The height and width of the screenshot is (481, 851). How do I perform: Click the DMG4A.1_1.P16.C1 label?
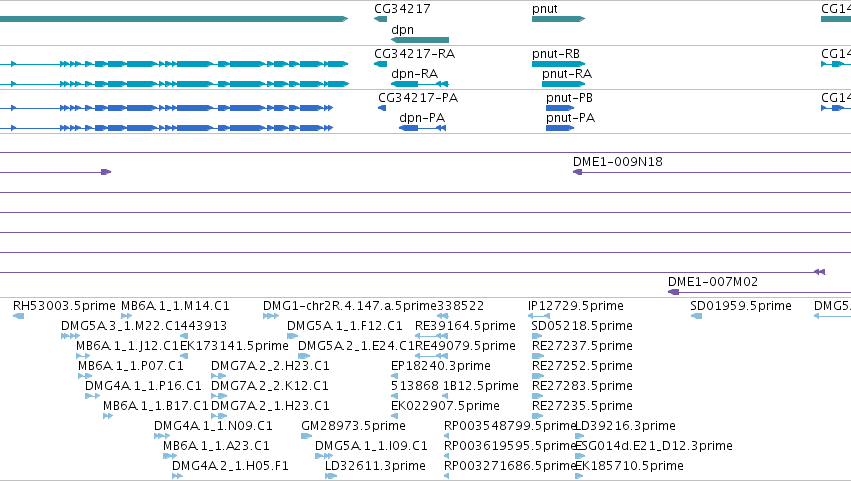143,386
